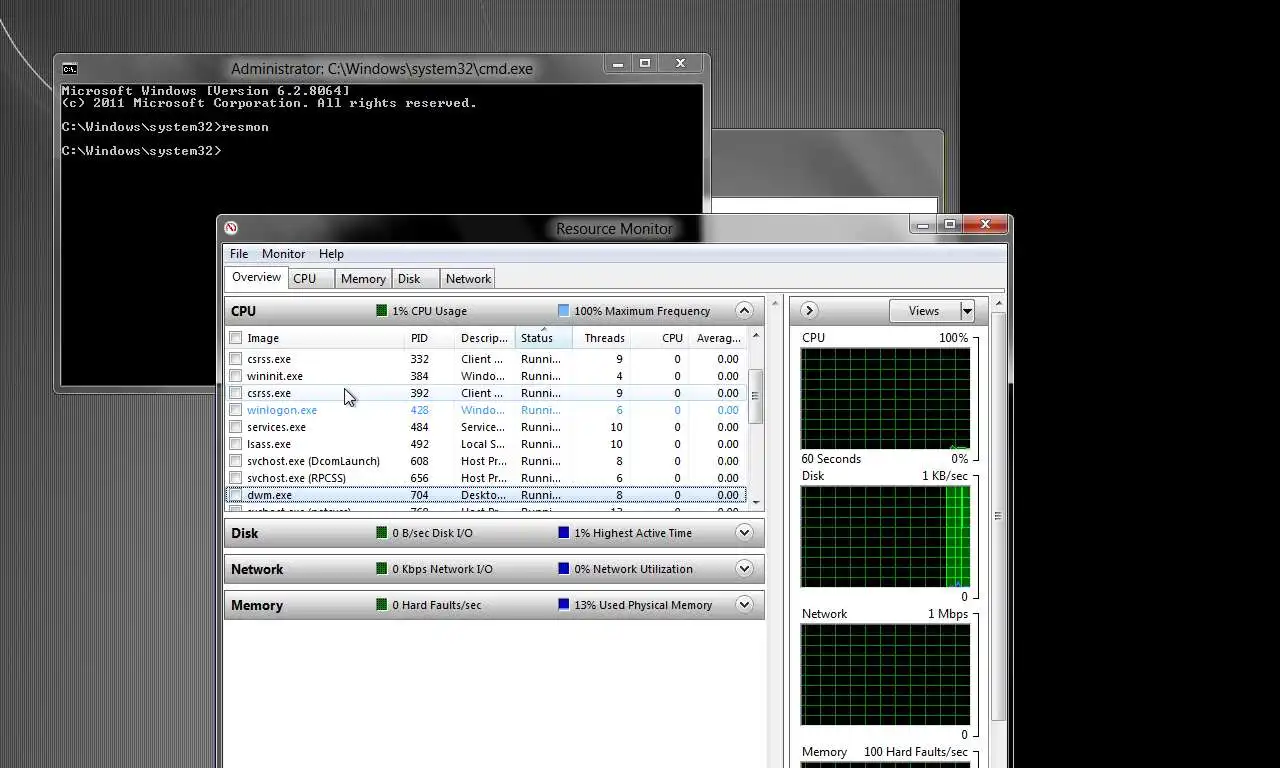Maximize the cmd.exe window
Viewport: 1280px width, 768px height.
coord(645,63)
